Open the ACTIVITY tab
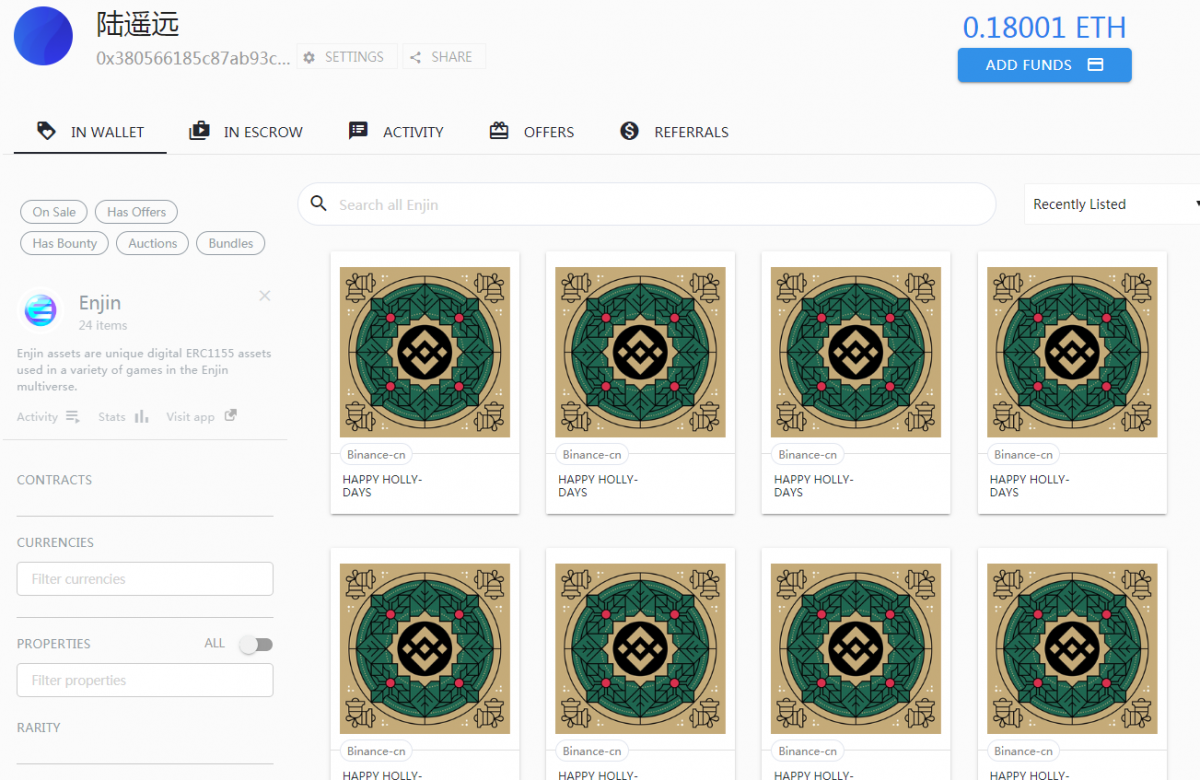1200x780 pixels. (x=396, y=131)
